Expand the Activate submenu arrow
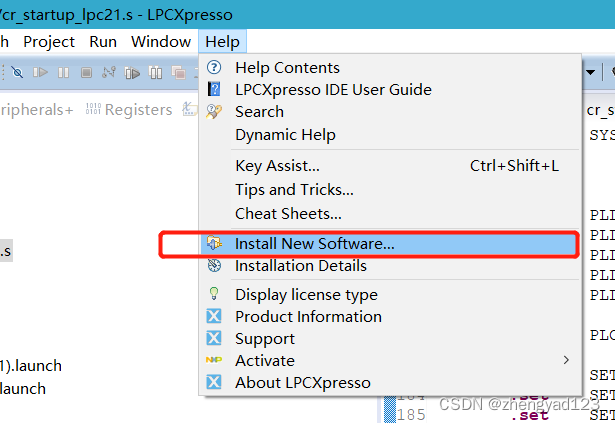The height and width of the screenshot is (423, 615). pos(566,360)
